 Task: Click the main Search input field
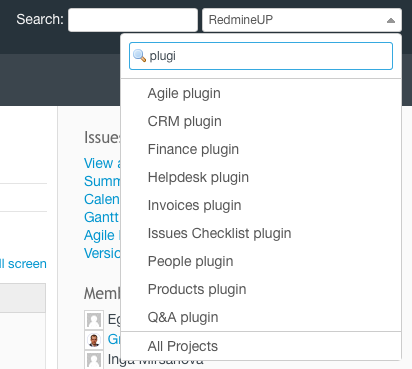(133, 20)
